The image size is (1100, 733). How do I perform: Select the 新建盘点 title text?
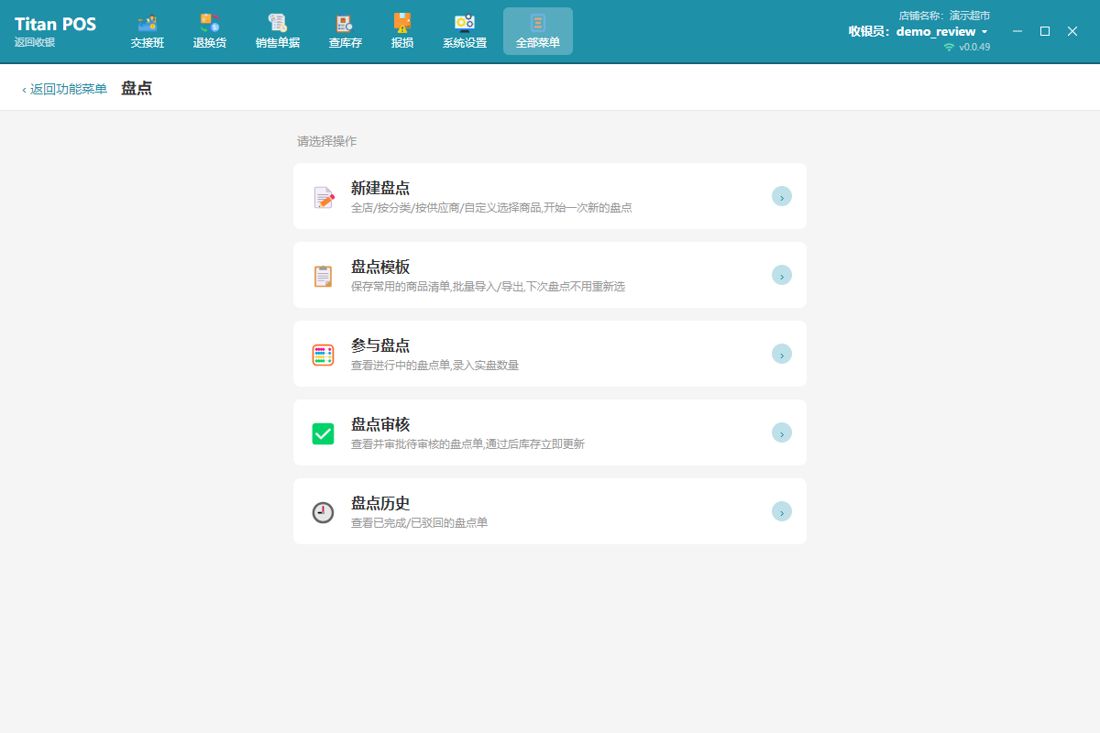[380, 188]
